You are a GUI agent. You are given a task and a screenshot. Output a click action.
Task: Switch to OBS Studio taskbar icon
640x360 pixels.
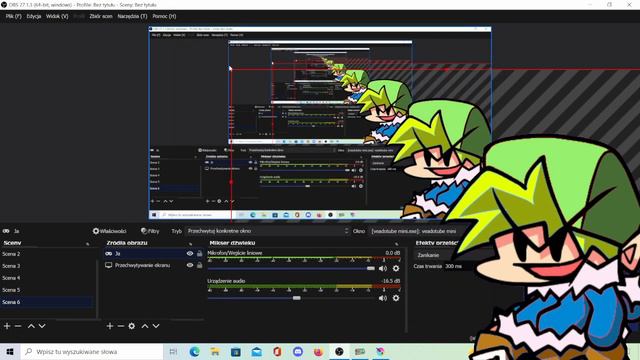pos(339,351)
